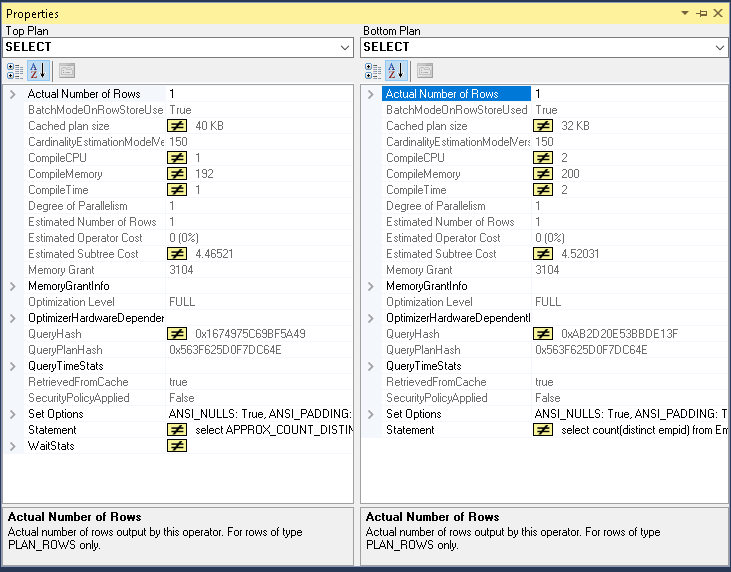Click not-equal icon beside Bottom Plan Cached plan size
Screen dimensions: 731x572
pyautogui.click(x=543, y=126)
